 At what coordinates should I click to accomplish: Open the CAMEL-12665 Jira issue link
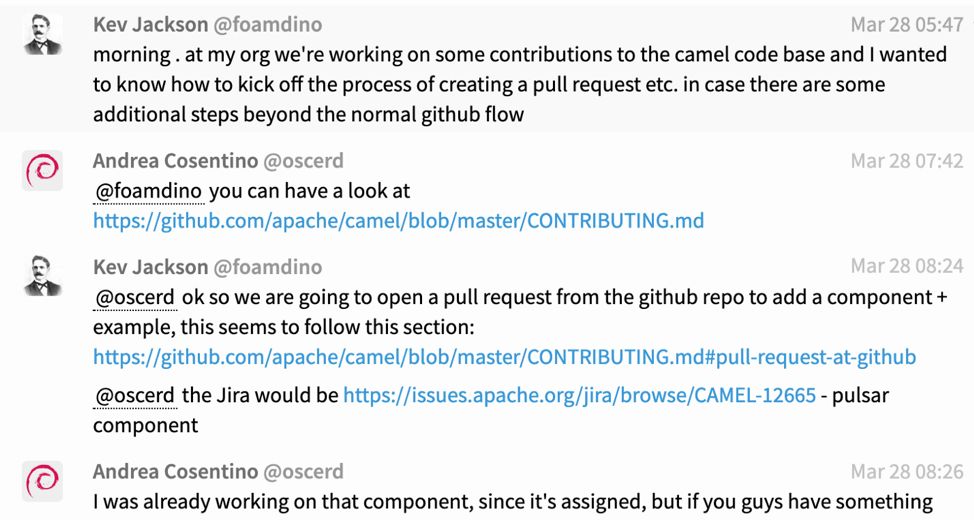tap(579, 396)
